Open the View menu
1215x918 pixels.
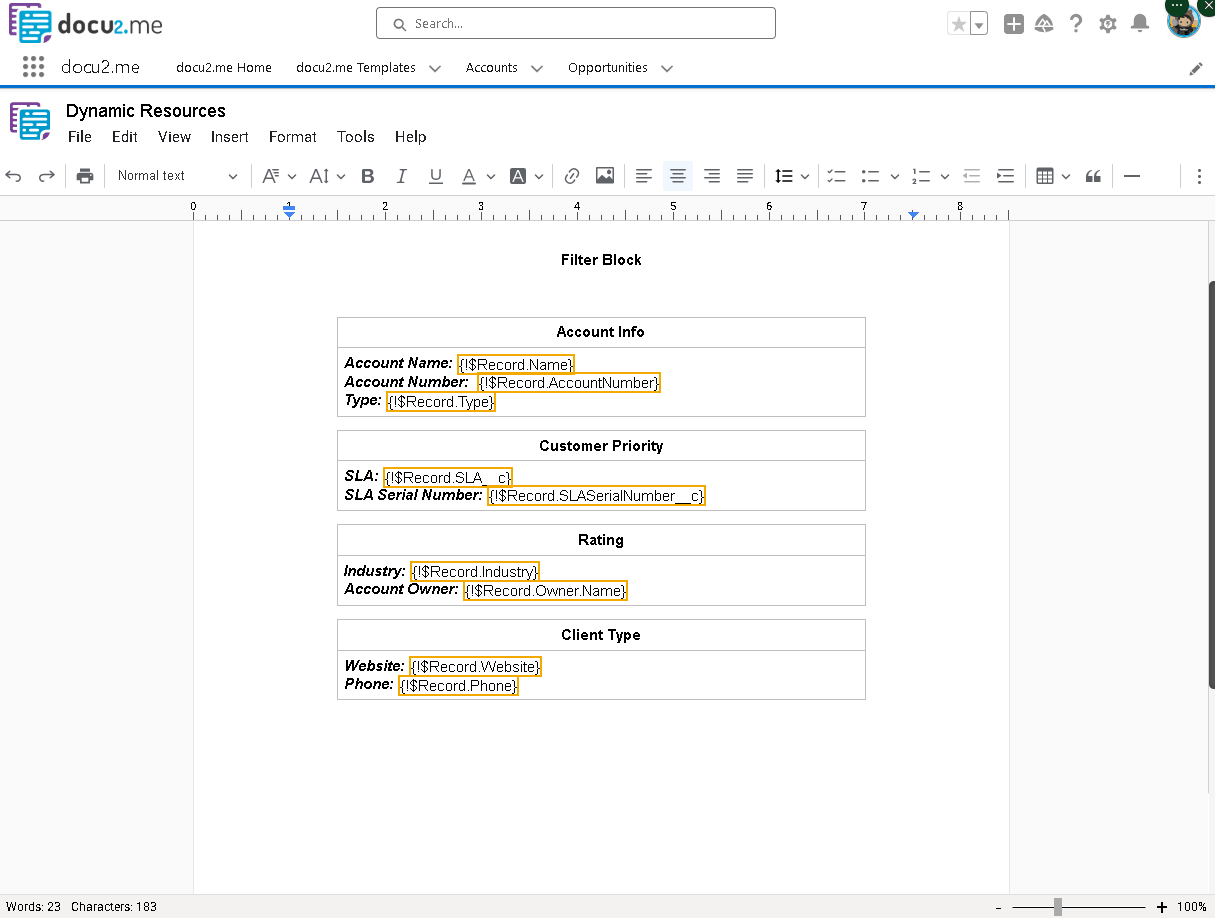point(174,137)
